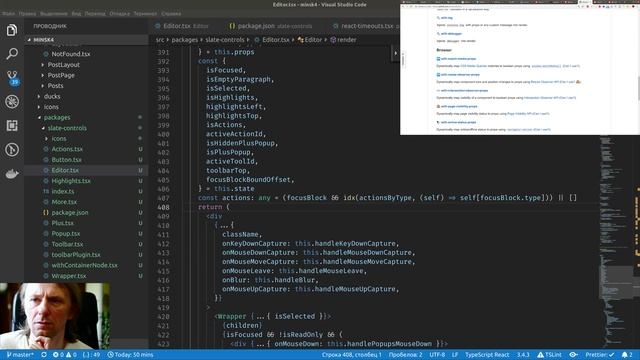Open Actions.tsx in the explorer
Screen dimensions: 640x360
tap(67, 149)
